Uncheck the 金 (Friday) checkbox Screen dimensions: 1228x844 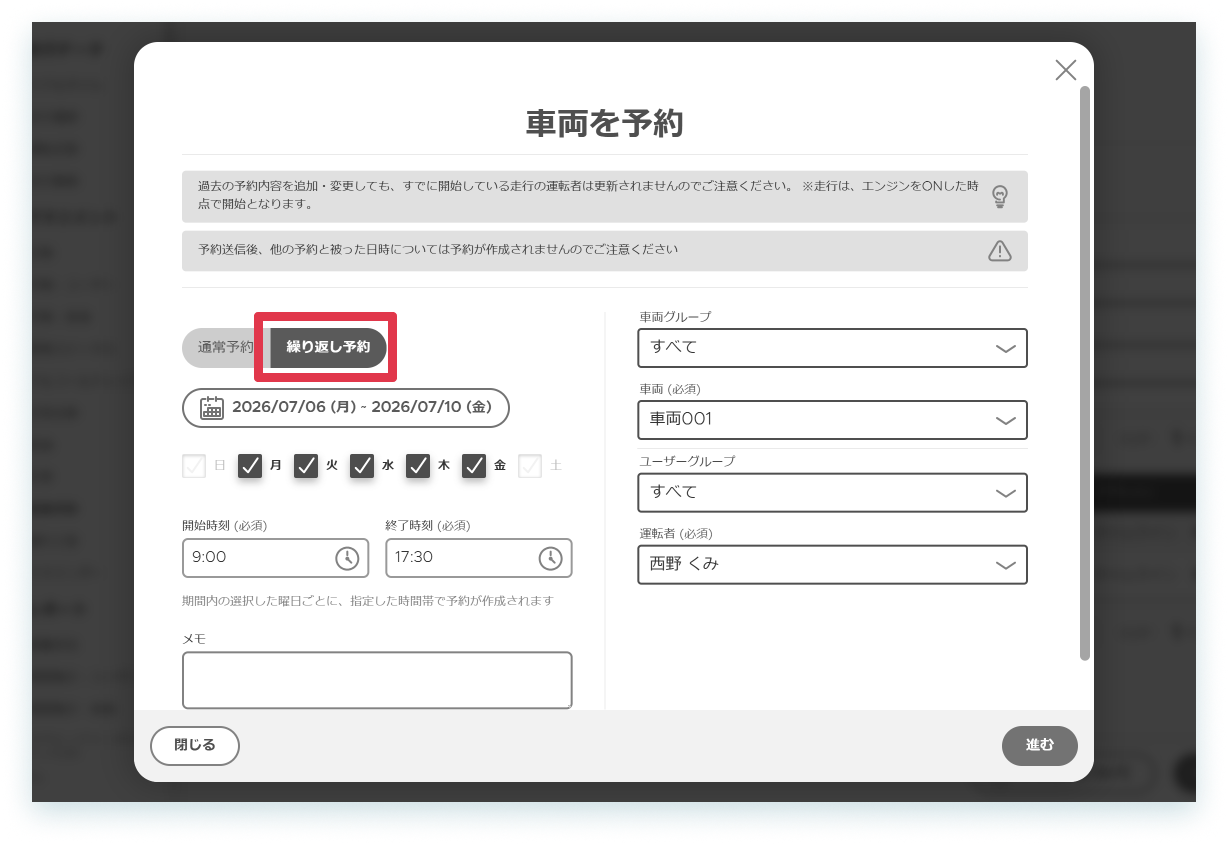[x=474, y=466]
